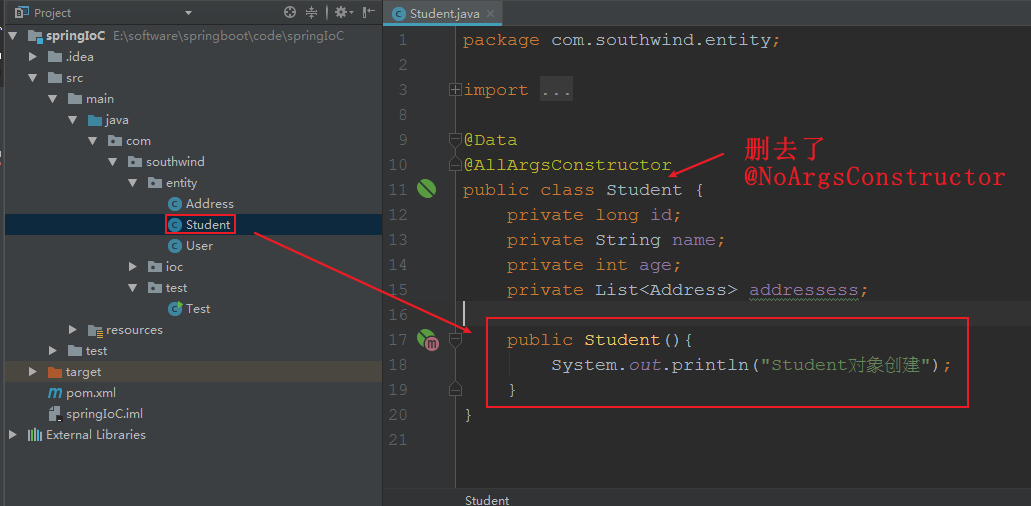Open the pom.xml file
This screenshot has width=1031, height=506.
[91, 393]
